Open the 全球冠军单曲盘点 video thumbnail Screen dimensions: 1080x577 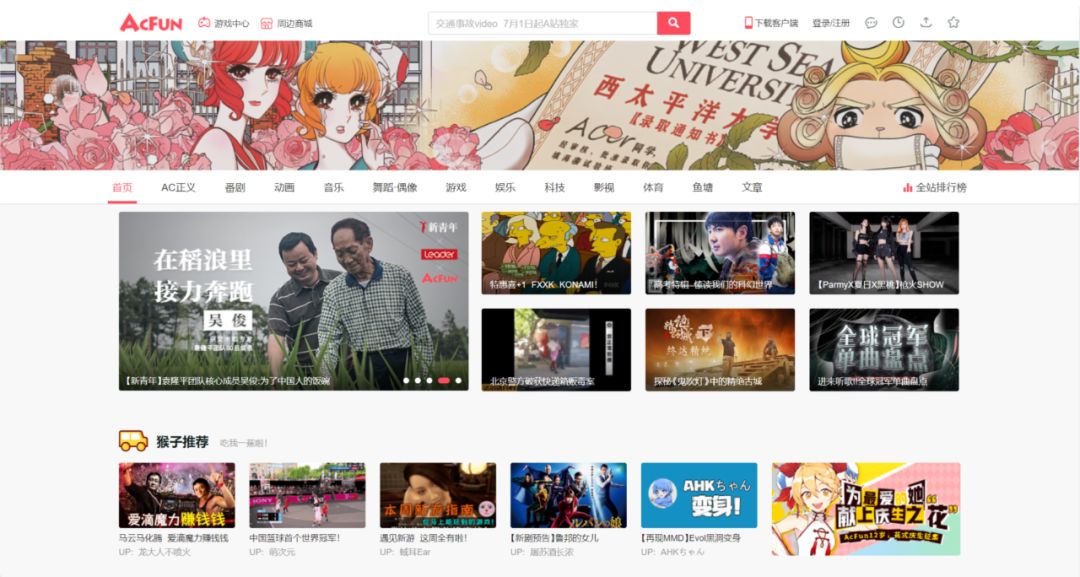[884, 350]
